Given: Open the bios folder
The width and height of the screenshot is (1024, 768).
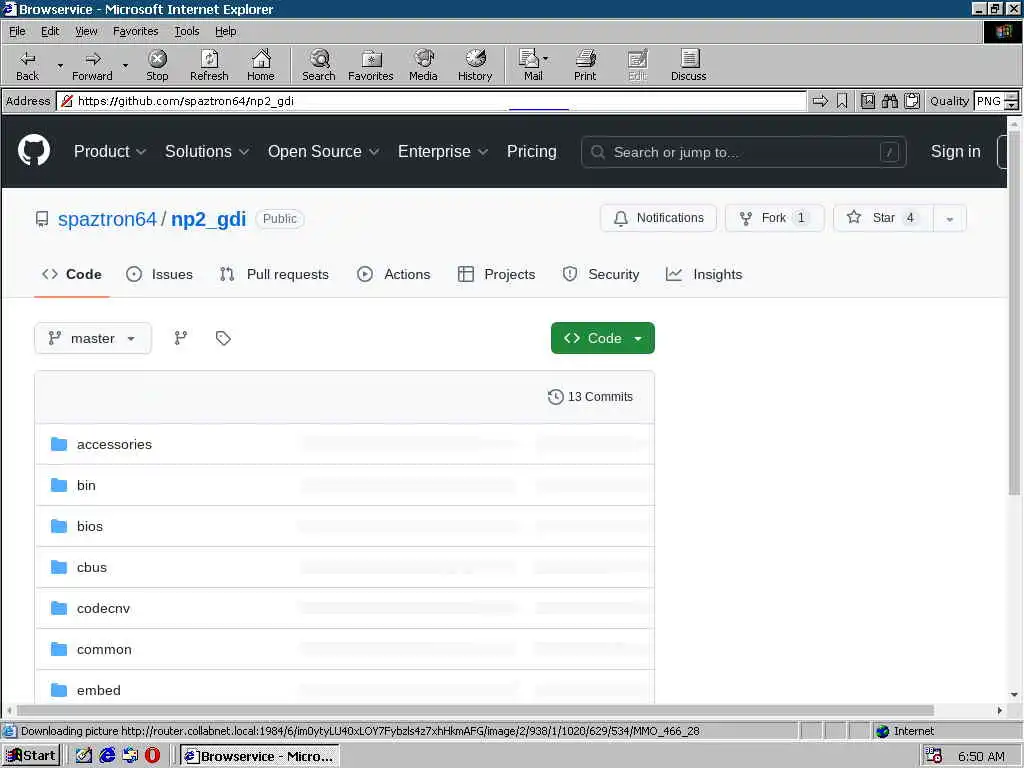Looking at the screenshot, I should (x=90, y=526).
